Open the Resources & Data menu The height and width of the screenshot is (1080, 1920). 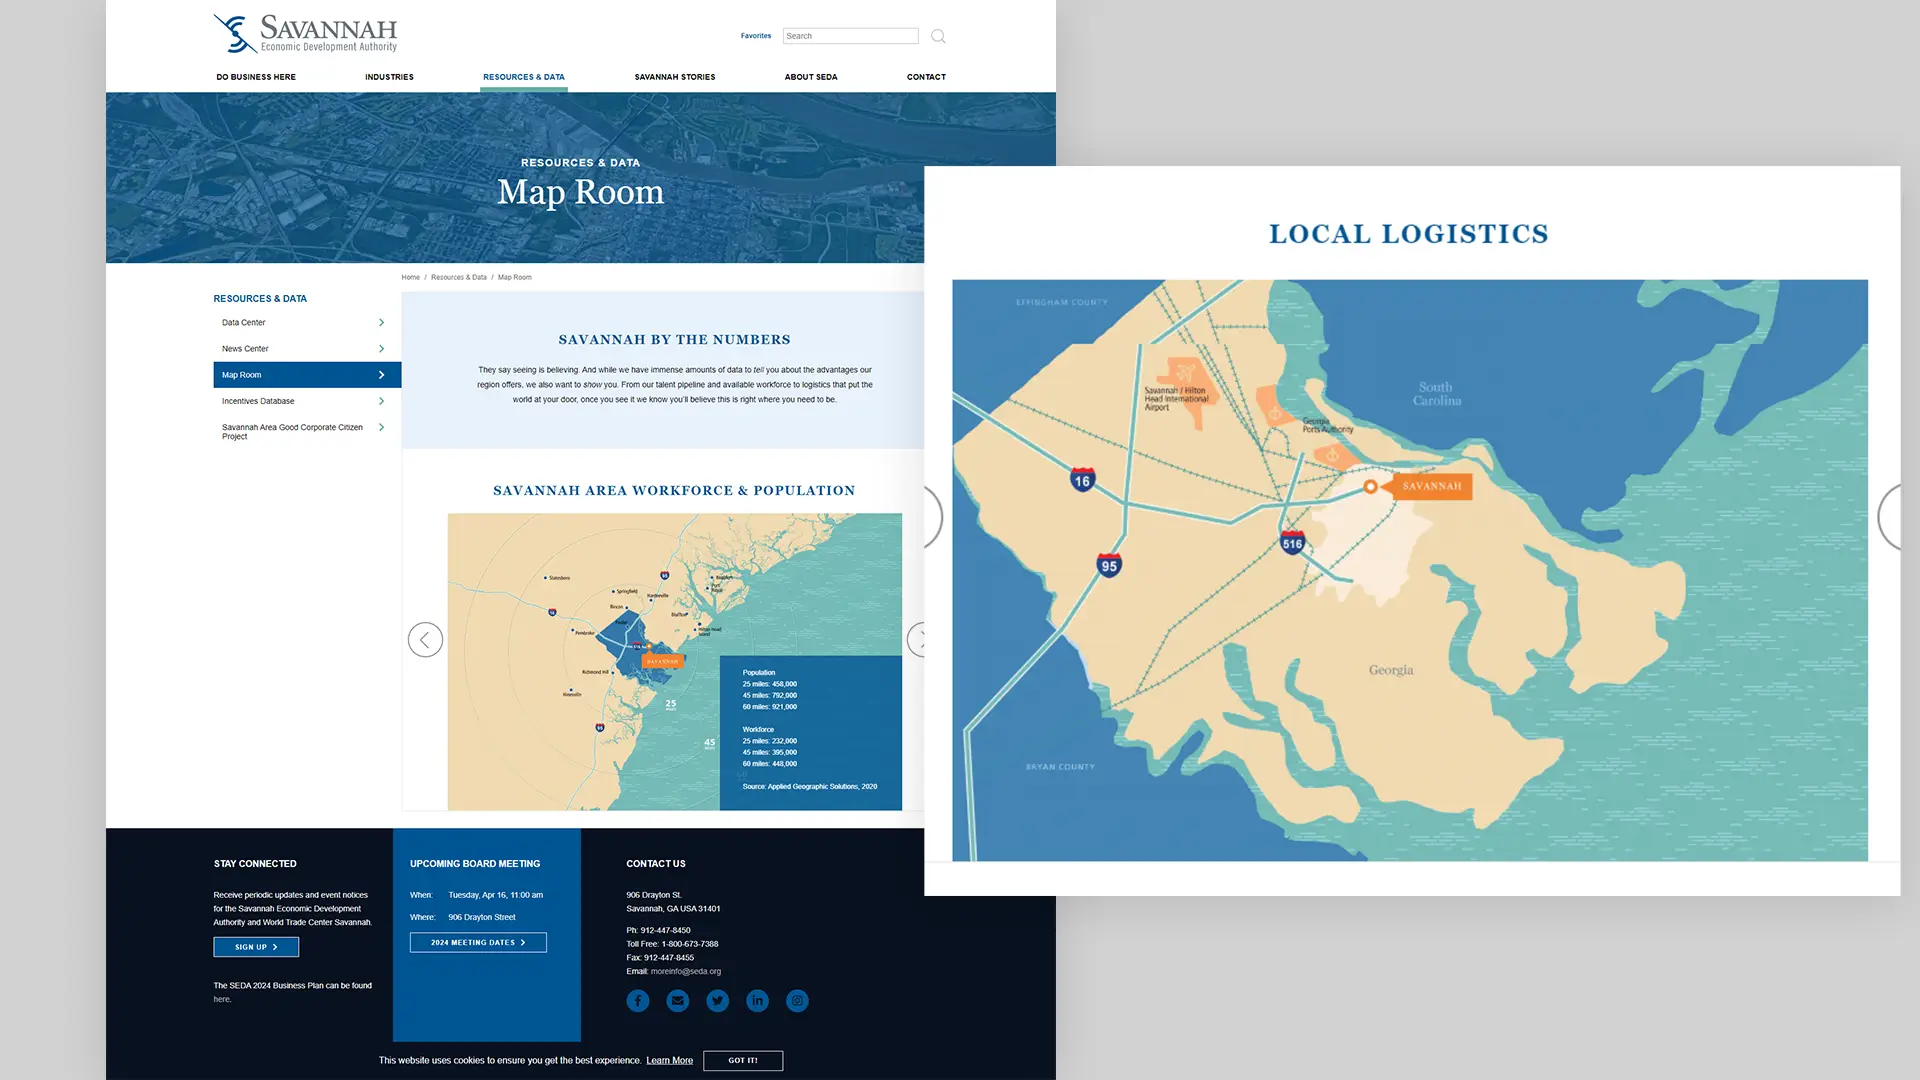(524, 77)
